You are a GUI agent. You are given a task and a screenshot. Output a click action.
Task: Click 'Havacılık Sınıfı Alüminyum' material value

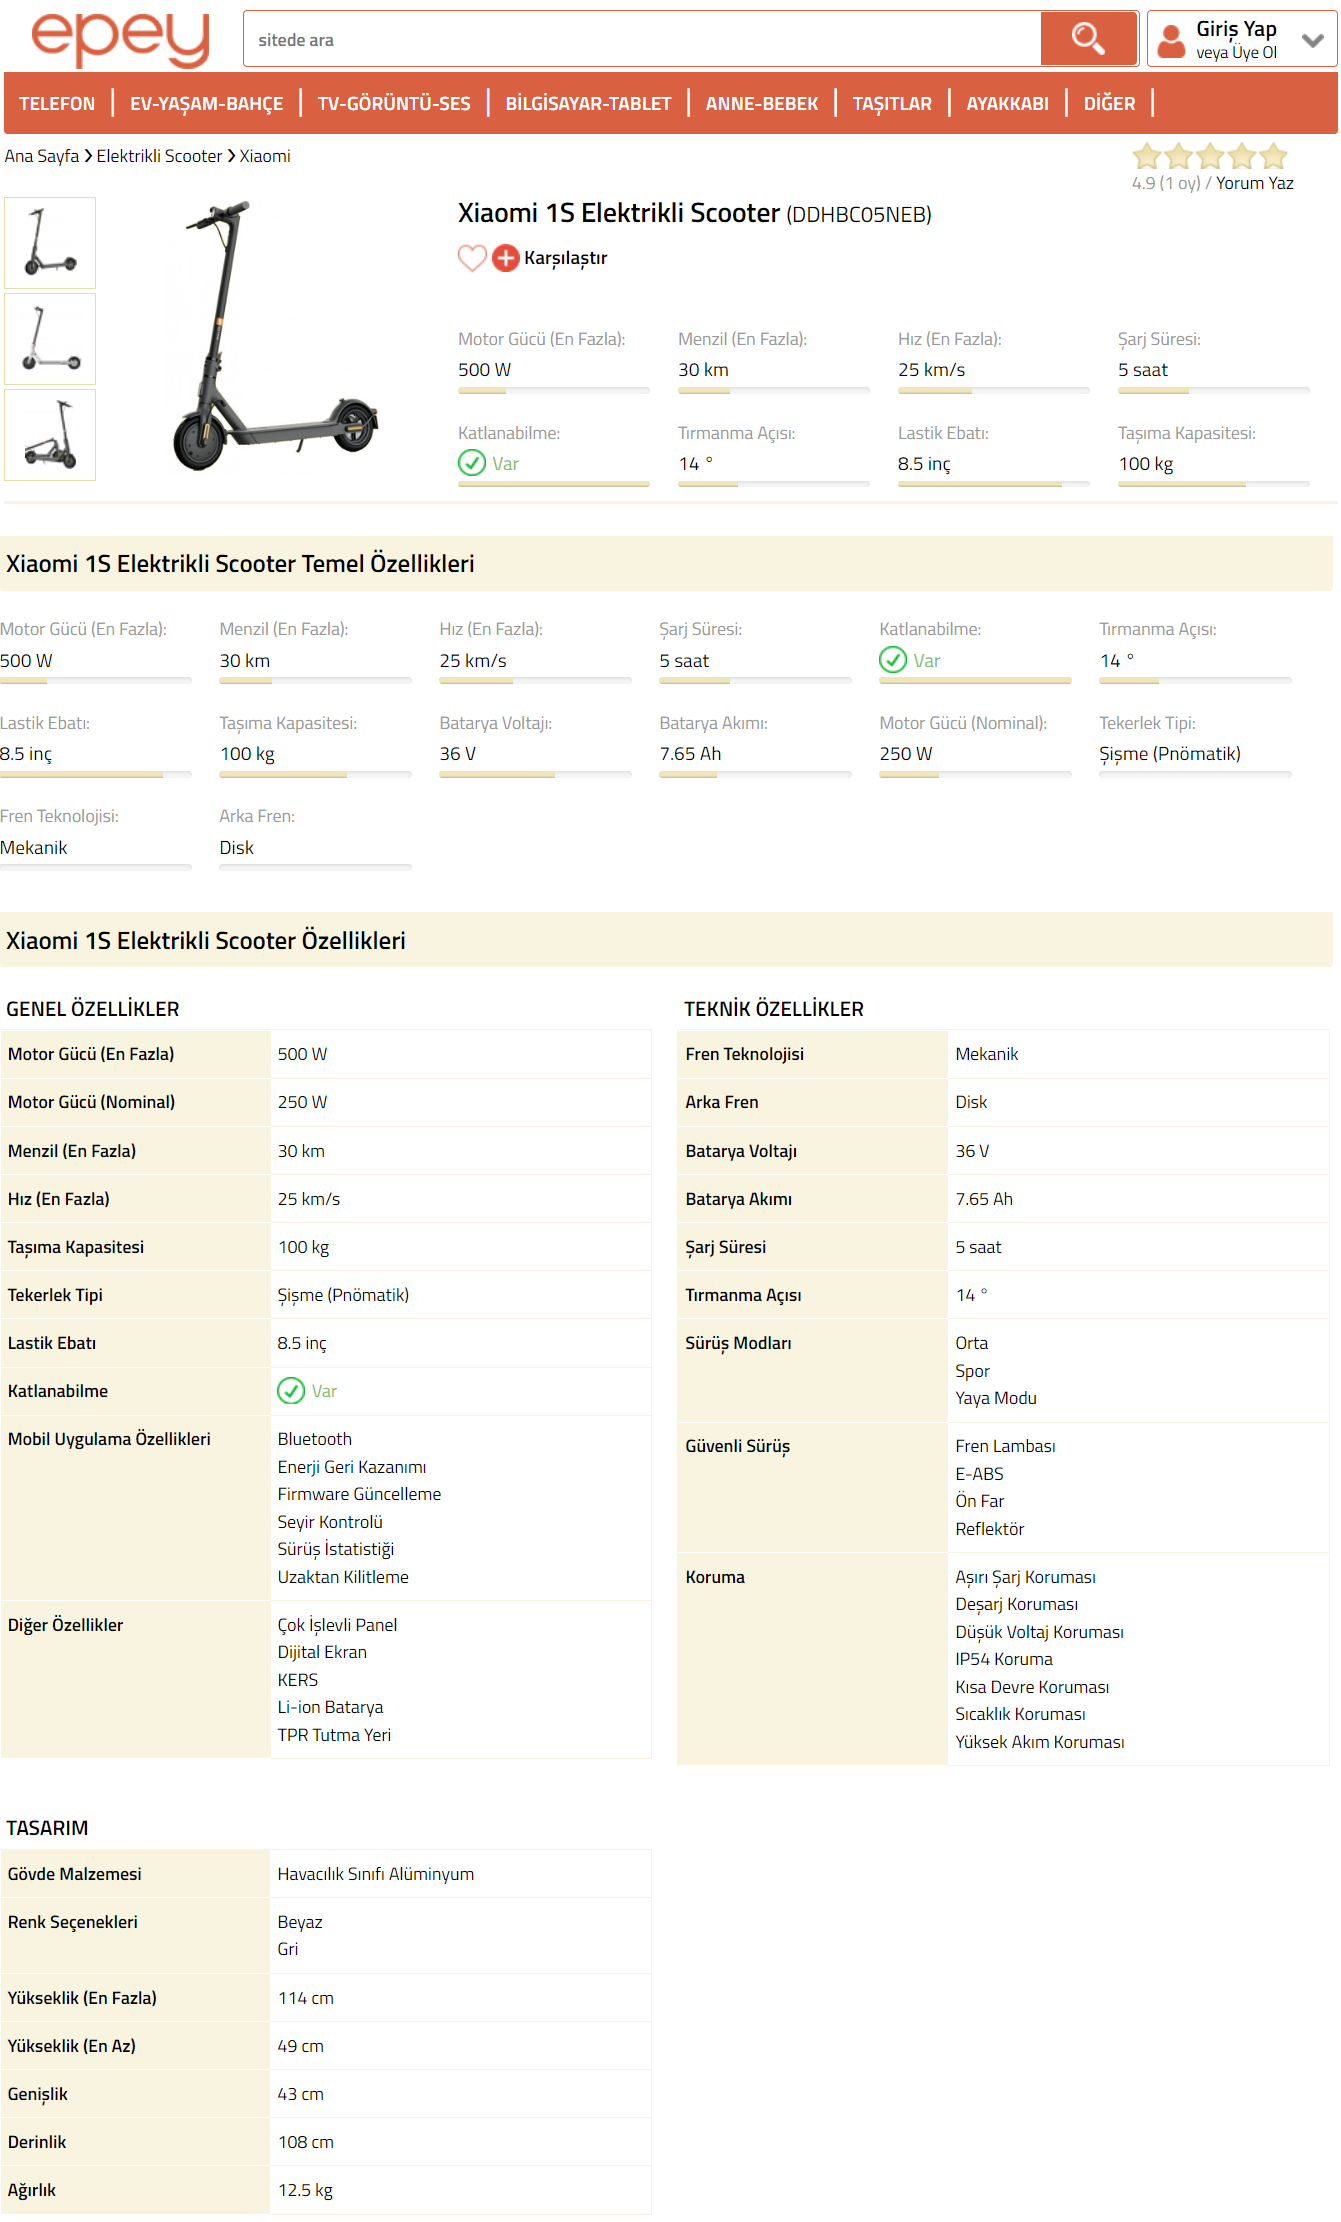point(376,1874)
